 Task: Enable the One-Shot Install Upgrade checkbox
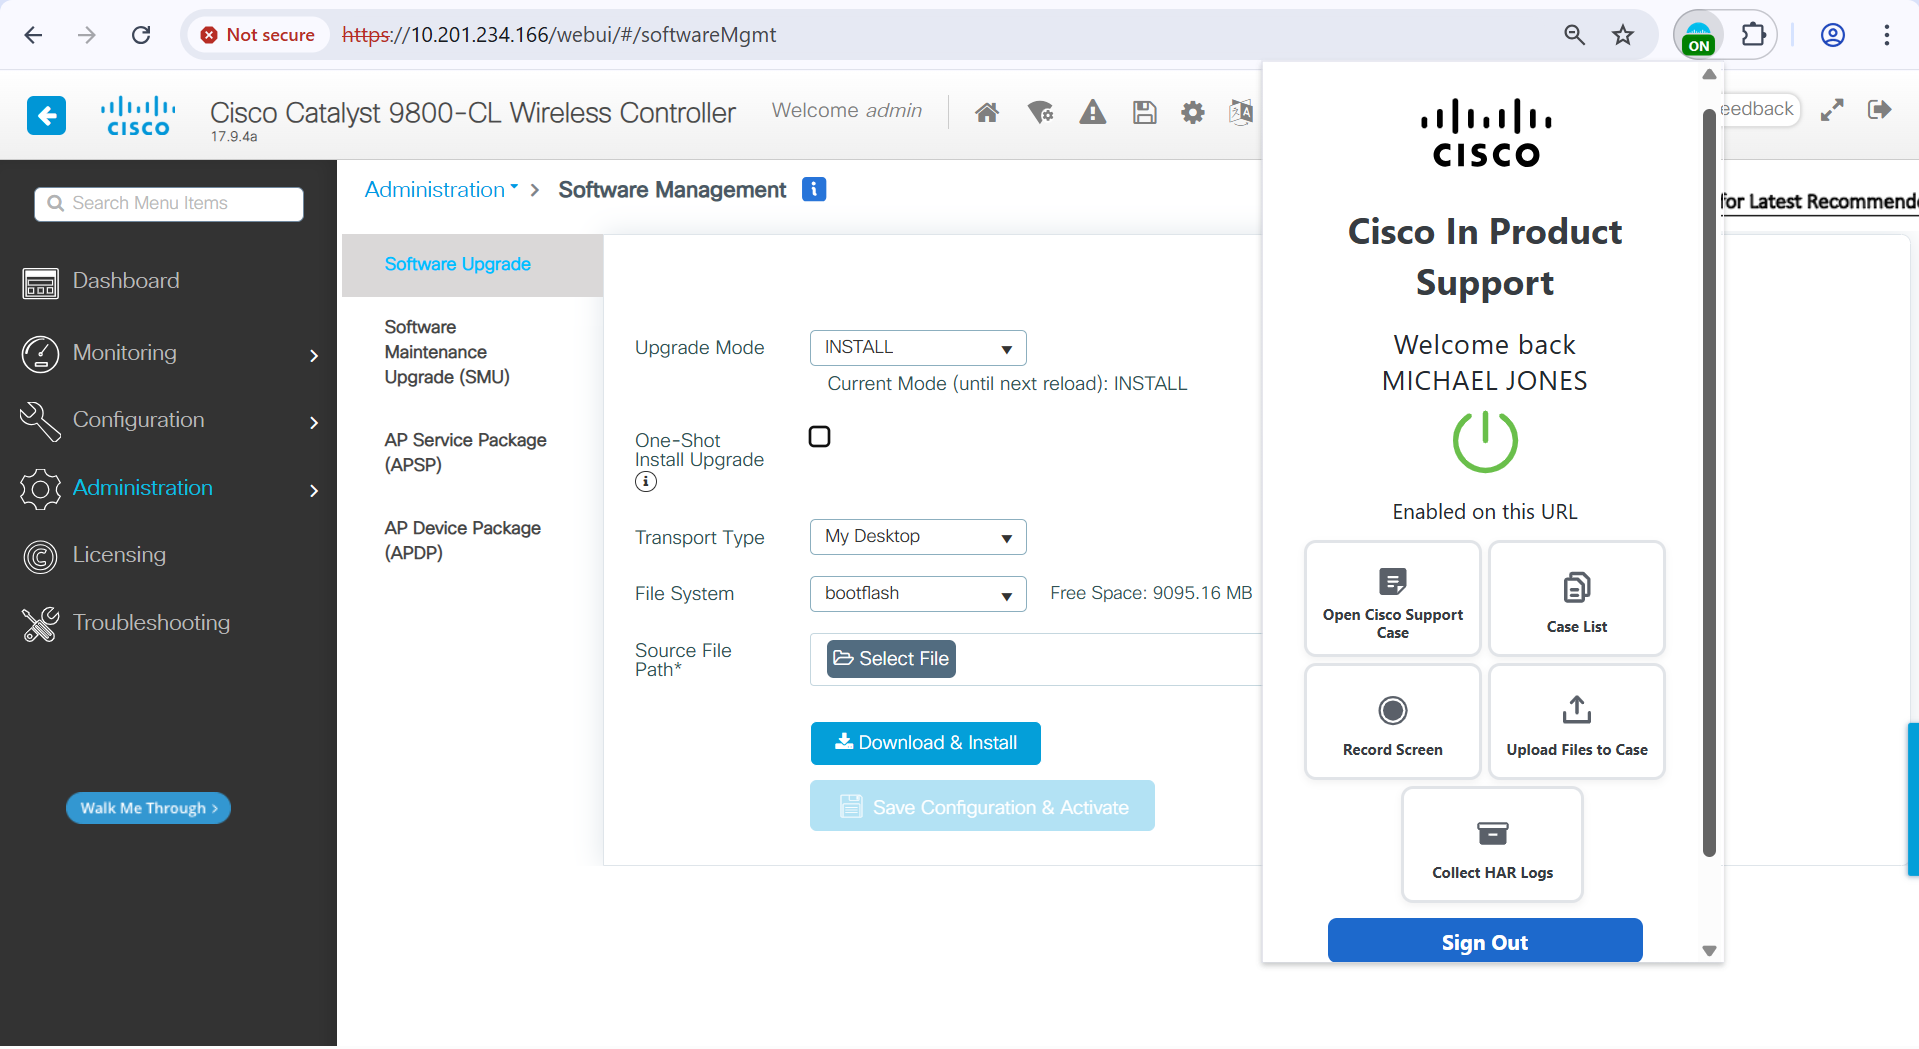click(819, 437)
